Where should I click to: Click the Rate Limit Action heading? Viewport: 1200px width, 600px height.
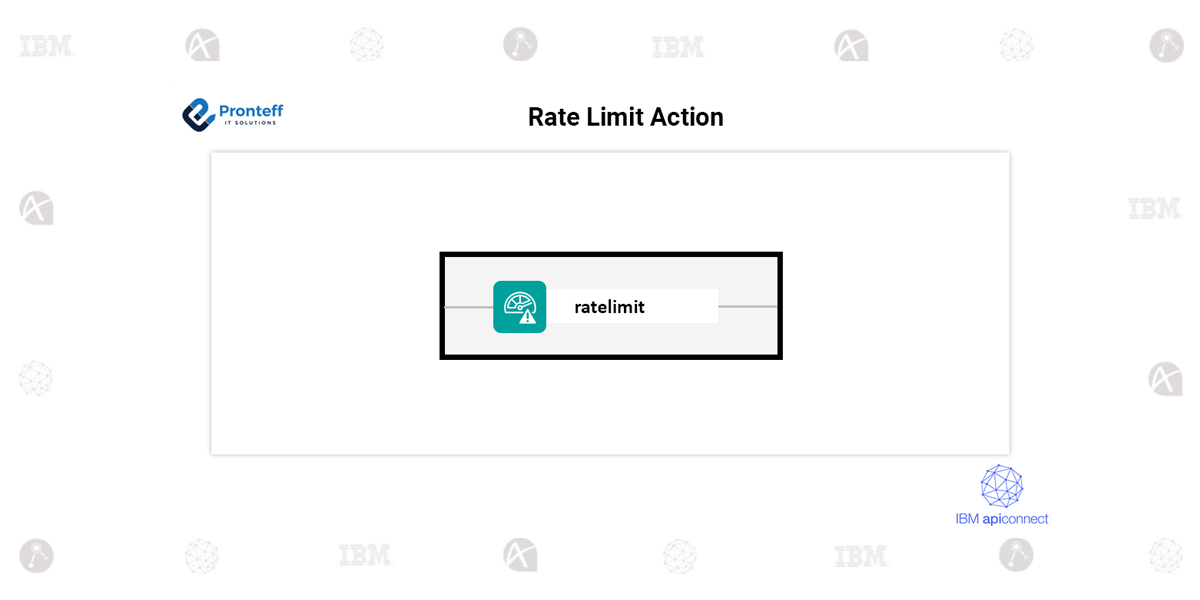[625, 117]
